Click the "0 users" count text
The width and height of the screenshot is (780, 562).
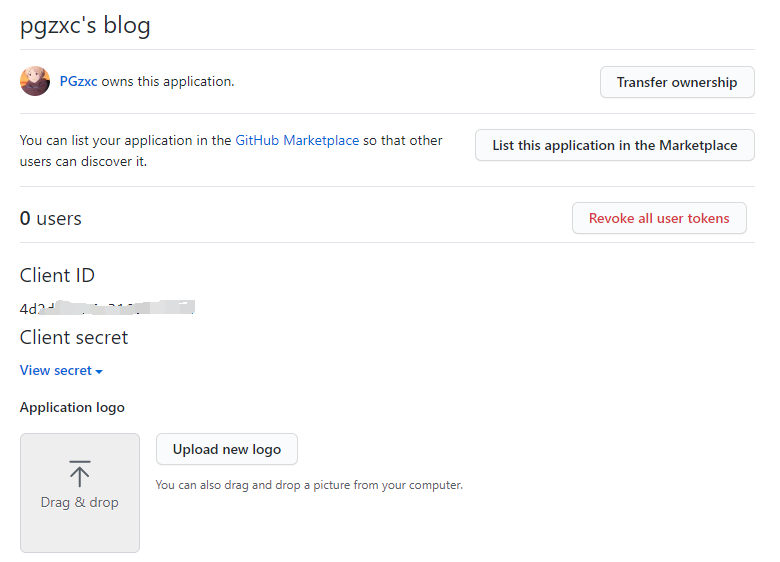point(51,218)
